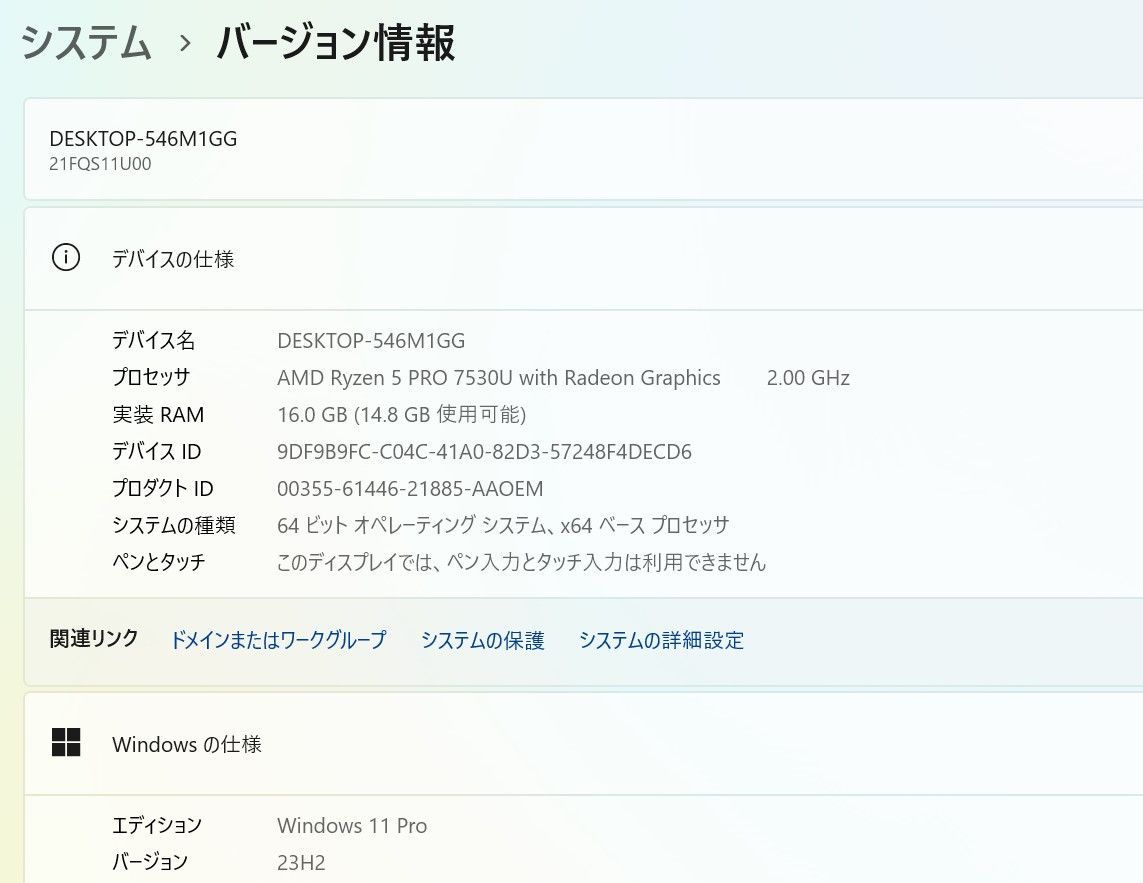Click the ペンとタッチ label
1143x883 pixels.
click(x=159, y=562)
